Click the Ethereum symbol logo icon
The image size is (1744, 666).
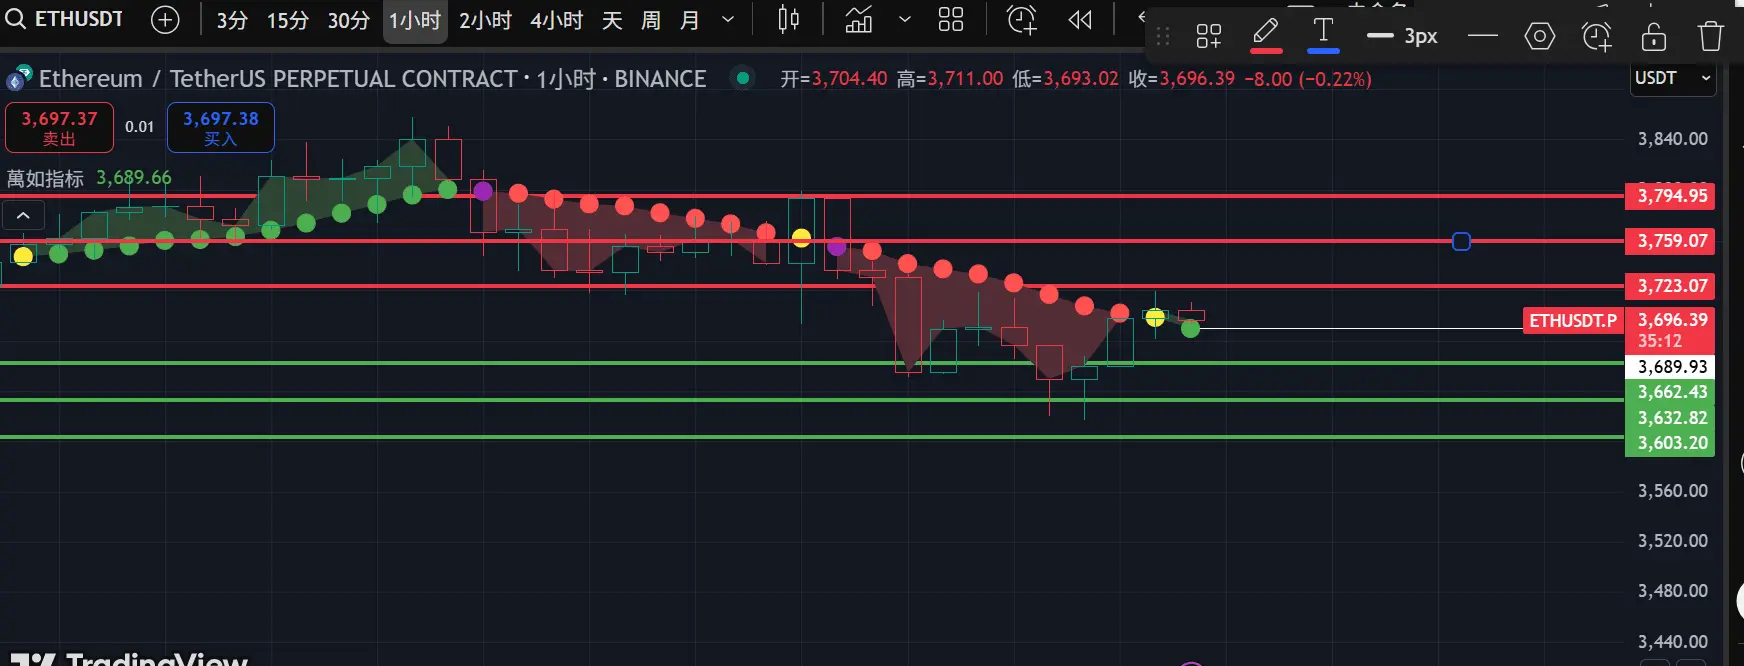tap(19, 78)
